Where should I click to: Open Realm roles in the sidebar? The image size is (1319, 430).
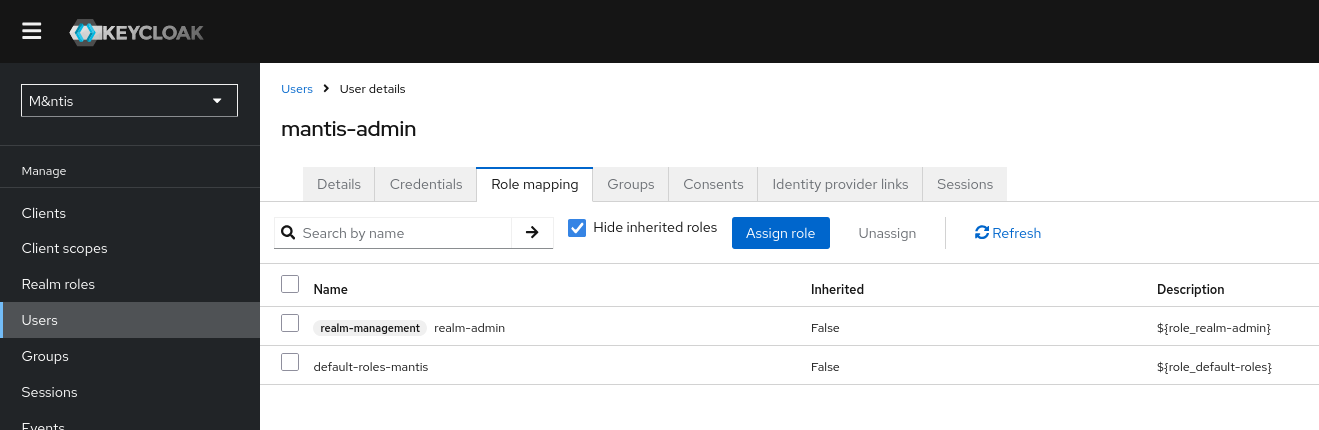tap(130, 284)
